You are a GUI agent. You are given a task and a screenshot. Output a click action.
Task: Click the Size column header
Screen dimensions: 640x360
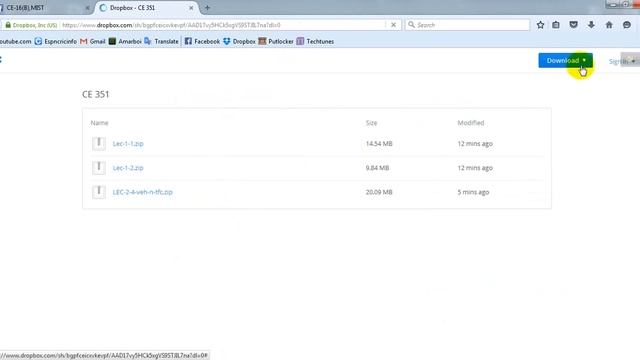click(x=371, y=123)
